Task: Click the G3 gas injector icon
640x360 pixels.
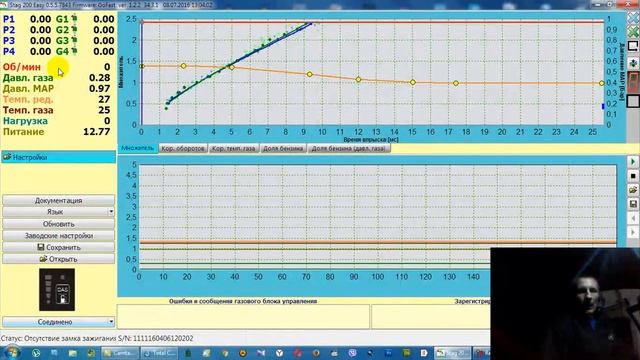Action: pos(74,40)
